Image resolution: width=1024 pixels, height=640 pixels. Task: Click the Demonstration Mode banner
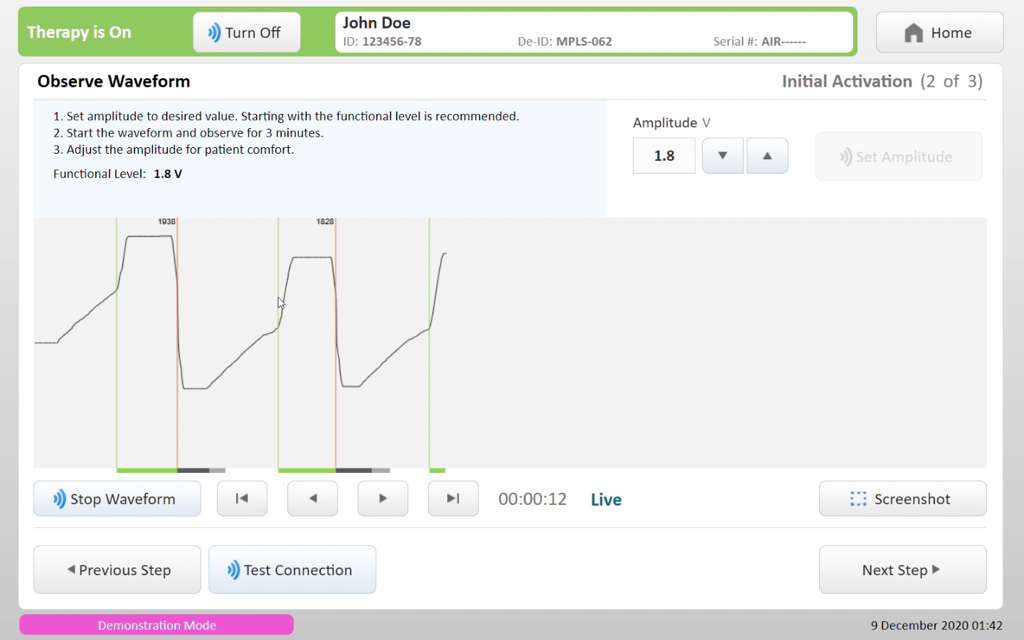(157, 625)
